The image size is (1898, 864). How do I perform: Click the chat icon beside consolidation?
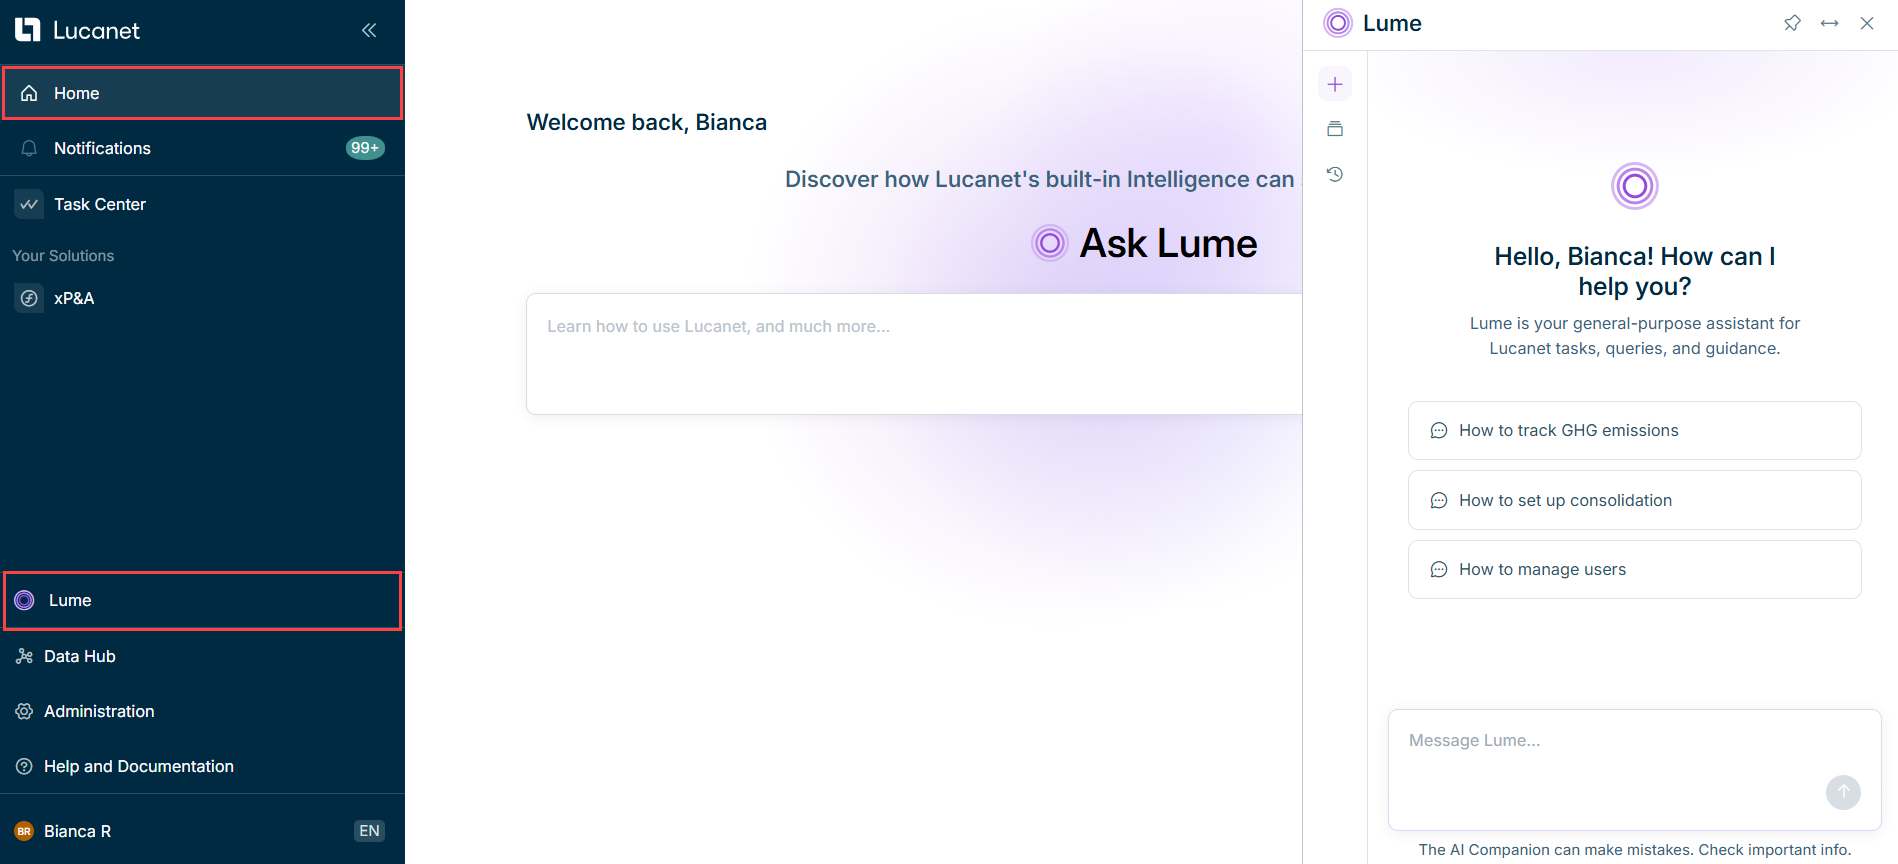1439,500
